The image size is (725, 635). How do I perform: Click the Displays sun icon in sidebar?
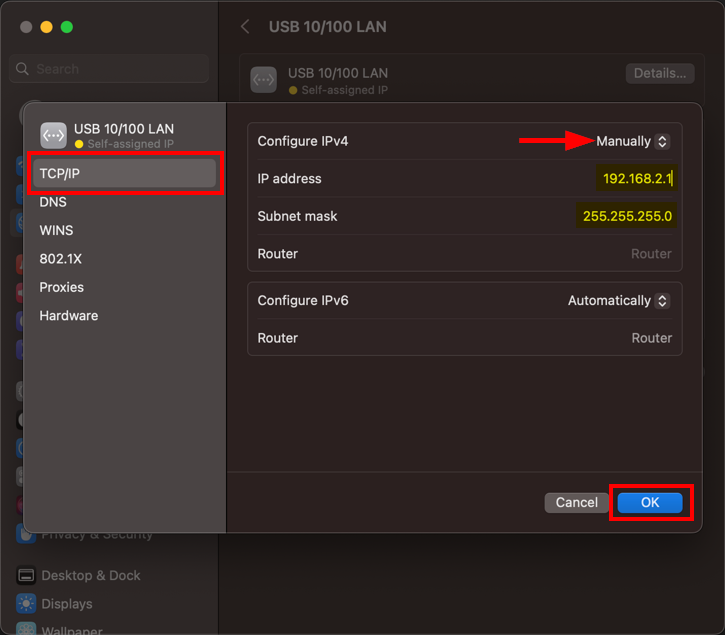(26, 604)
